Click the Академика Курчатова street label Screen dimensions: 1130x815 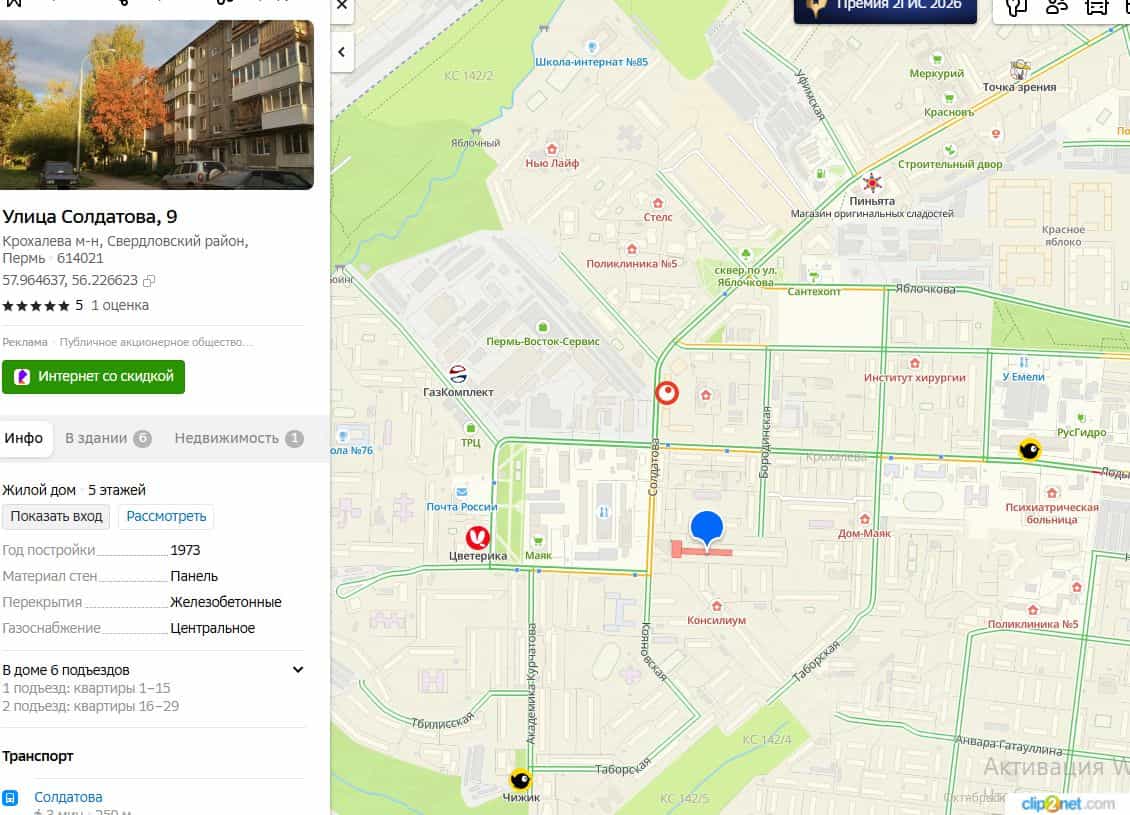click(x=531, y=683)
